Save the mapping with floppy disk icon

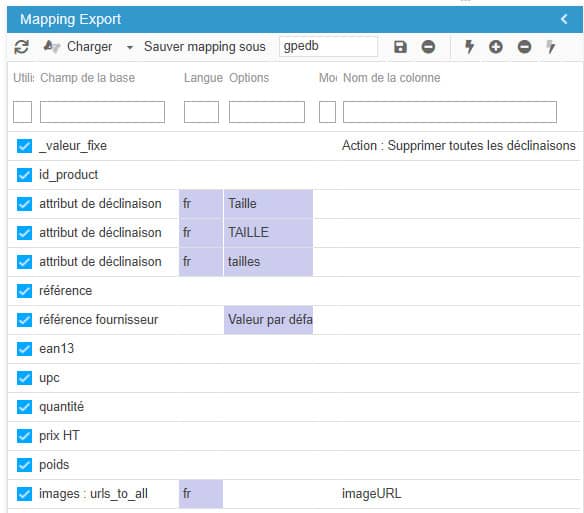400,47
